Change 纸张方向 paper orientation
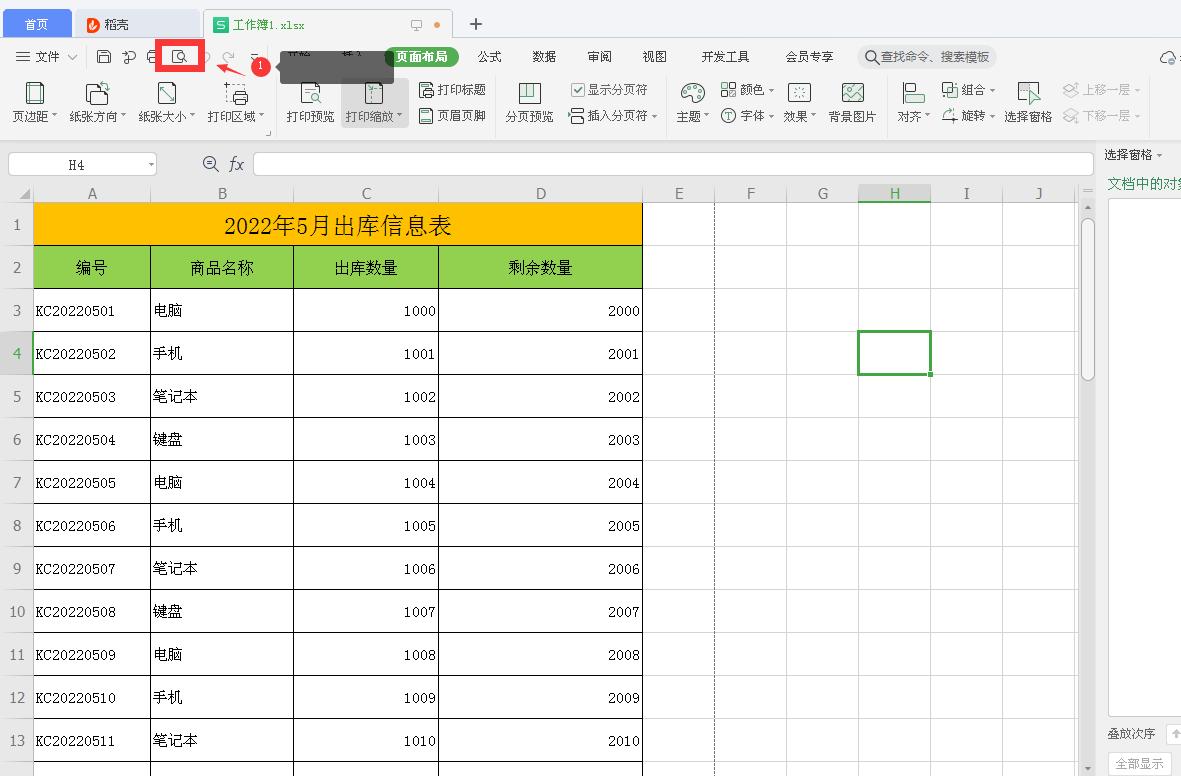The width and height of the screenshot is (1181, 776). pyautogui.click(x=97, y=100)
